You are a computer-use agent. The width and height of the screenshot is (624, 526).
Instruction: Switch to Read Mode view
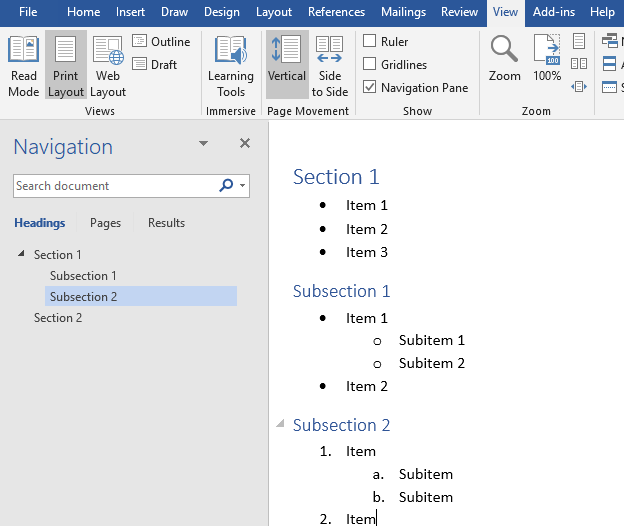[23, 66]
